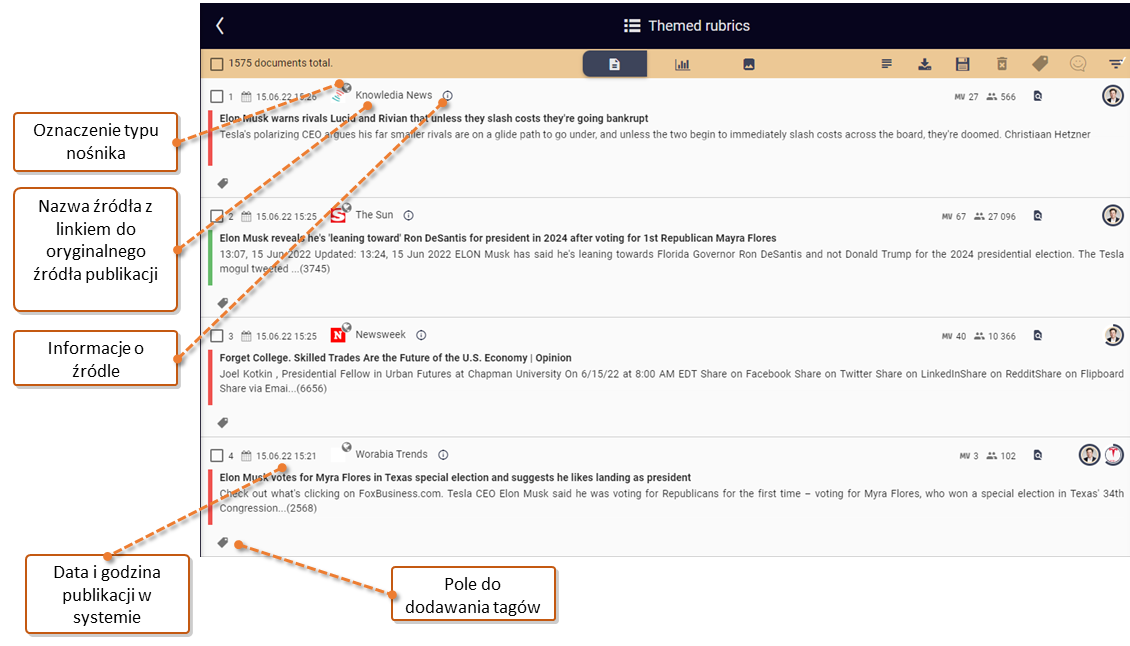This screenshot has width=1130, height=646.
Task: Check the box for document number 1
Action: pyautogui.click(x=216, y=96)
